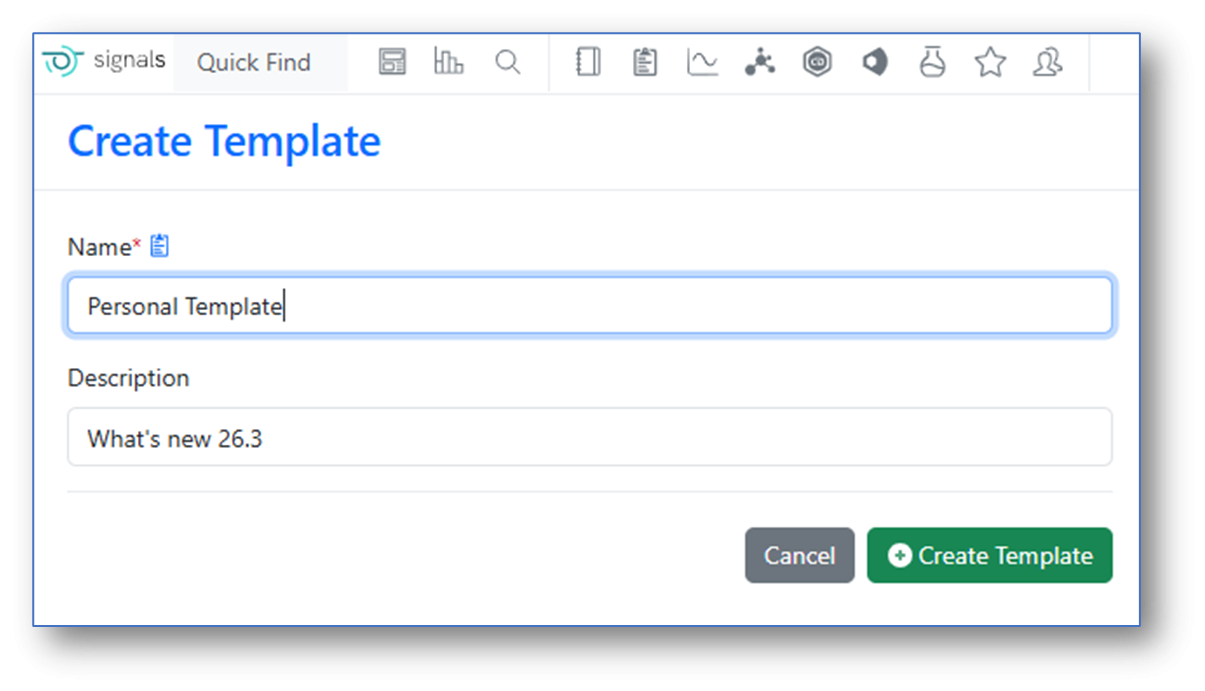This screenshot has width=1205, height=691.
Task: Click the Create Template page heading
Action: (224, 141)
